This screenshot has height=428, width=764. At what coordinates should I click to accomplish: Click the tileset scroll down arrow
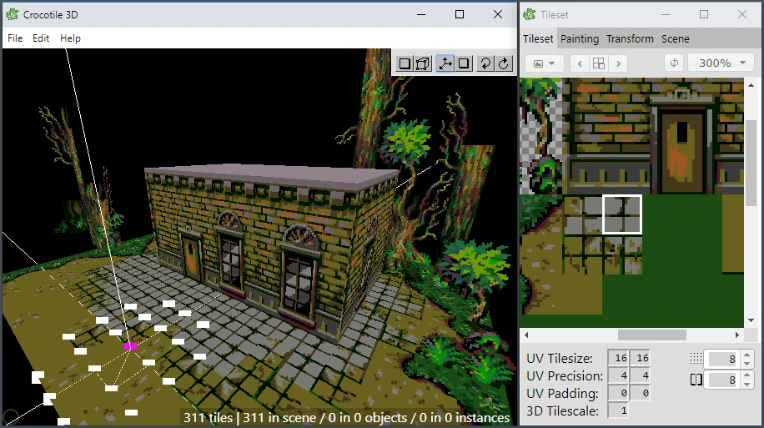click(x=751, y=320)
